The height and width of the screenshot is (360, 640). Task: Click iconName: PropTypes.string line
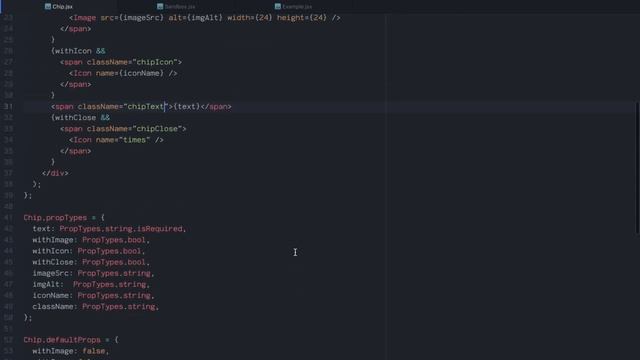(x=93, y=295)
